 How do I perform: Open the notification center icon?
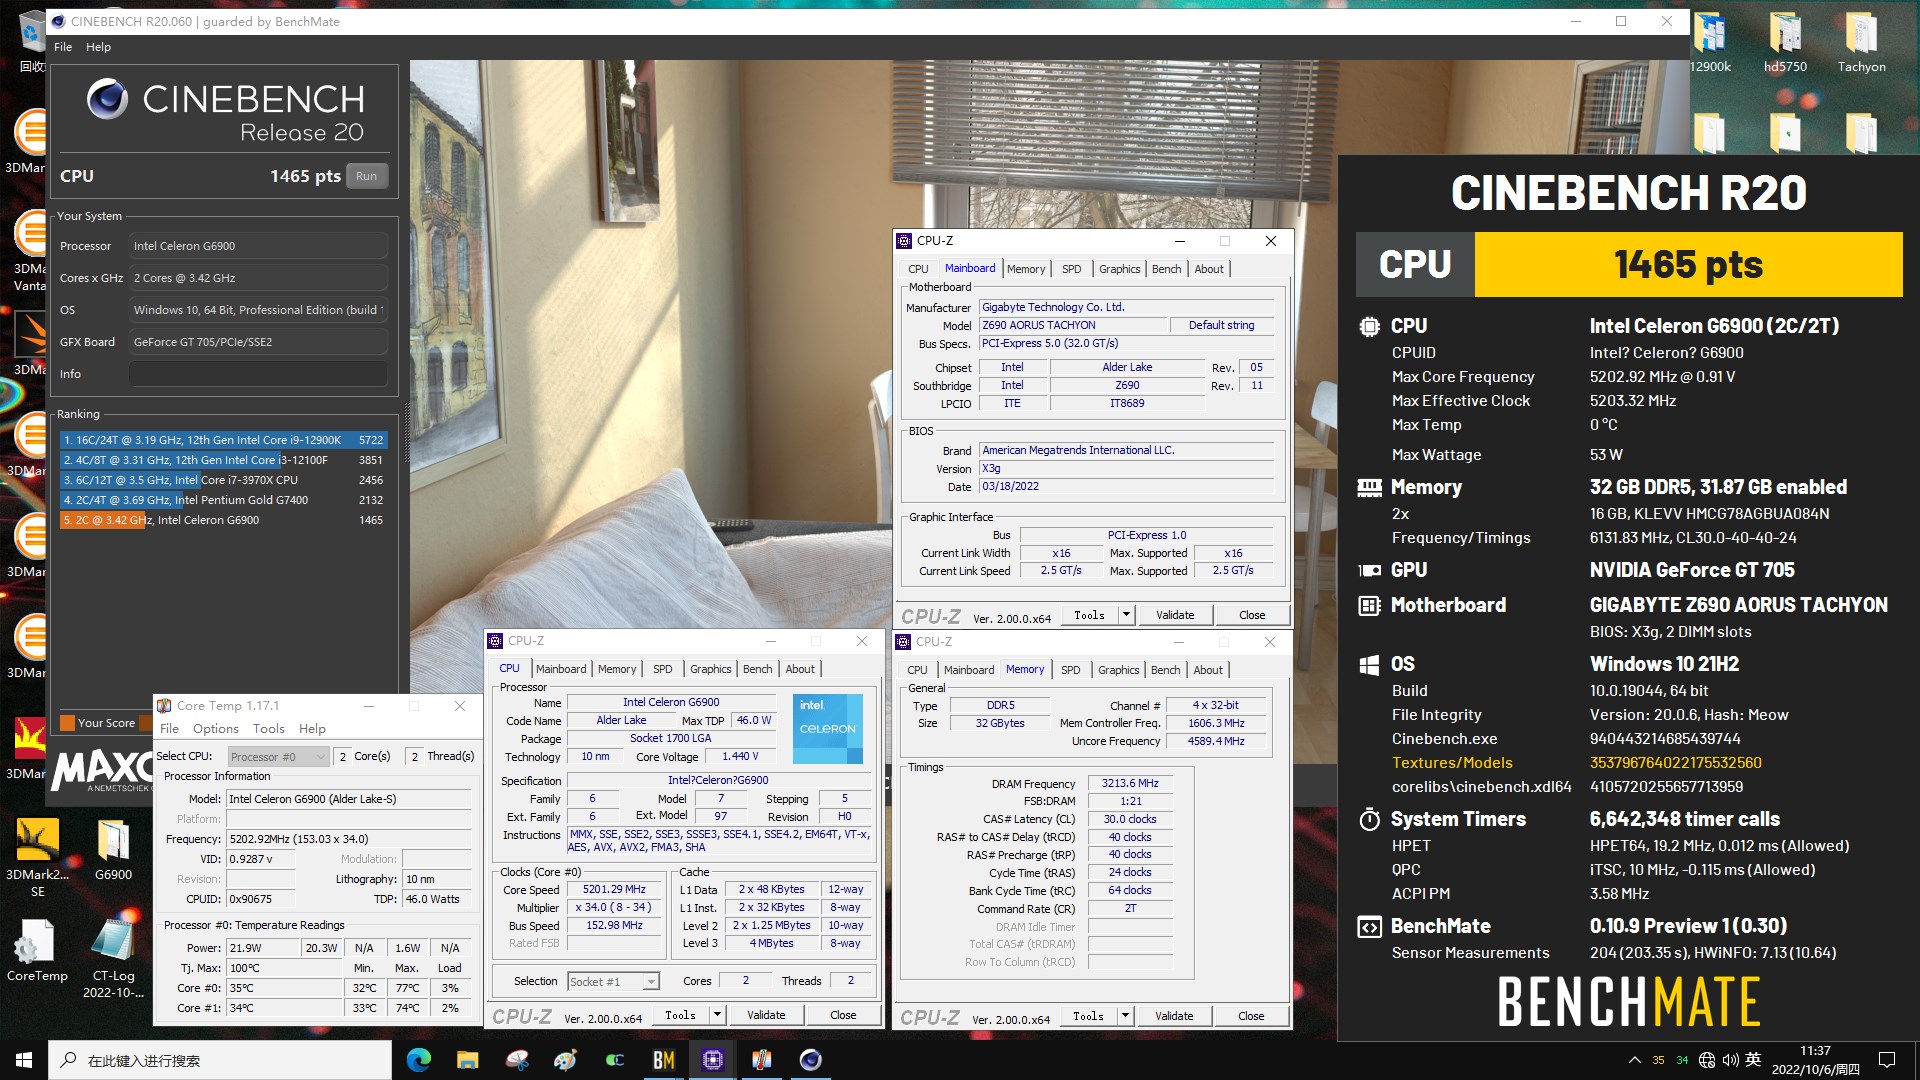(1887, 1060)
